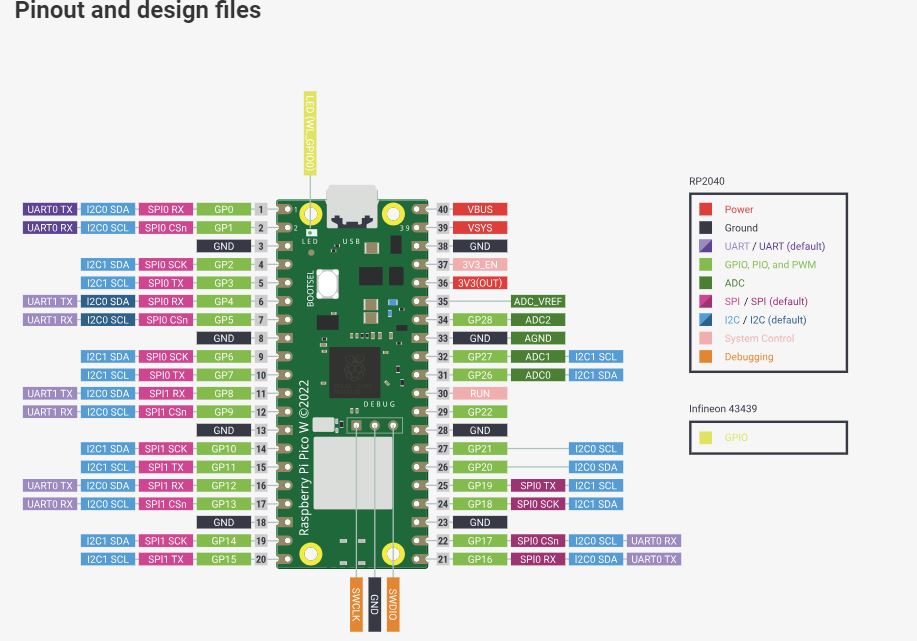The image size is (917, 641).
Task: Click the orange Debugging legend swatch
Action: click(x=705, y=357)
